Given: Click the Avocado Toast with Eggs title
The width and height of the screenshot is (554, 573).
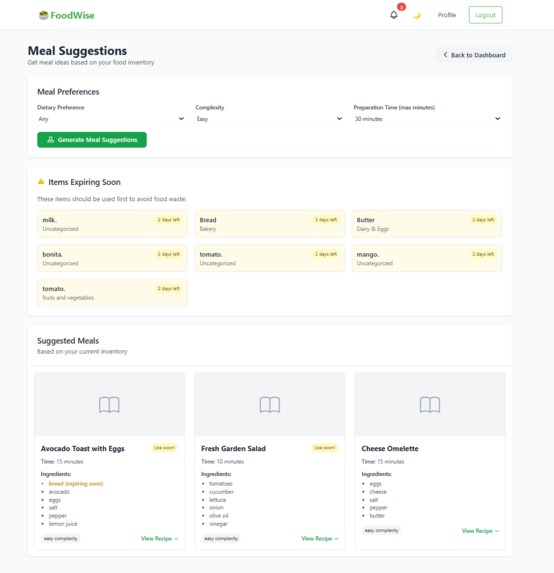Looking at the screenshot, I should pos(83,448).
